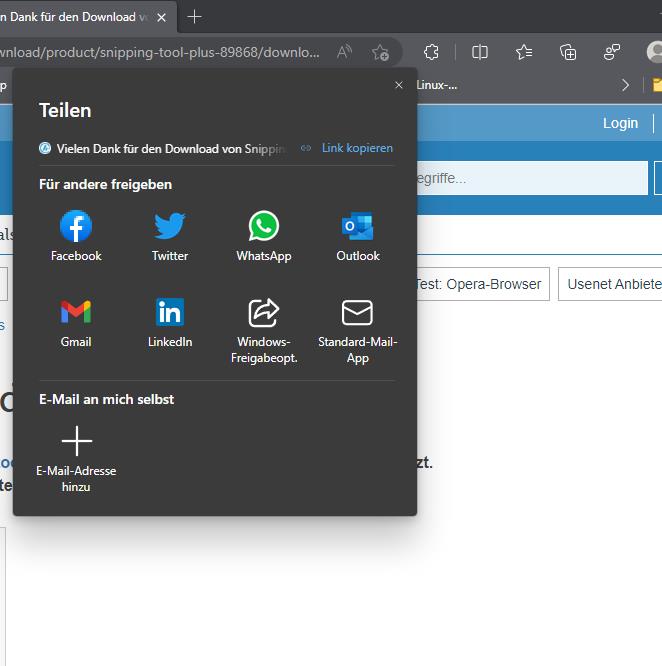Click Link kopieren to copy the link
The image size is (662, 666).
[x=347, y=148]
